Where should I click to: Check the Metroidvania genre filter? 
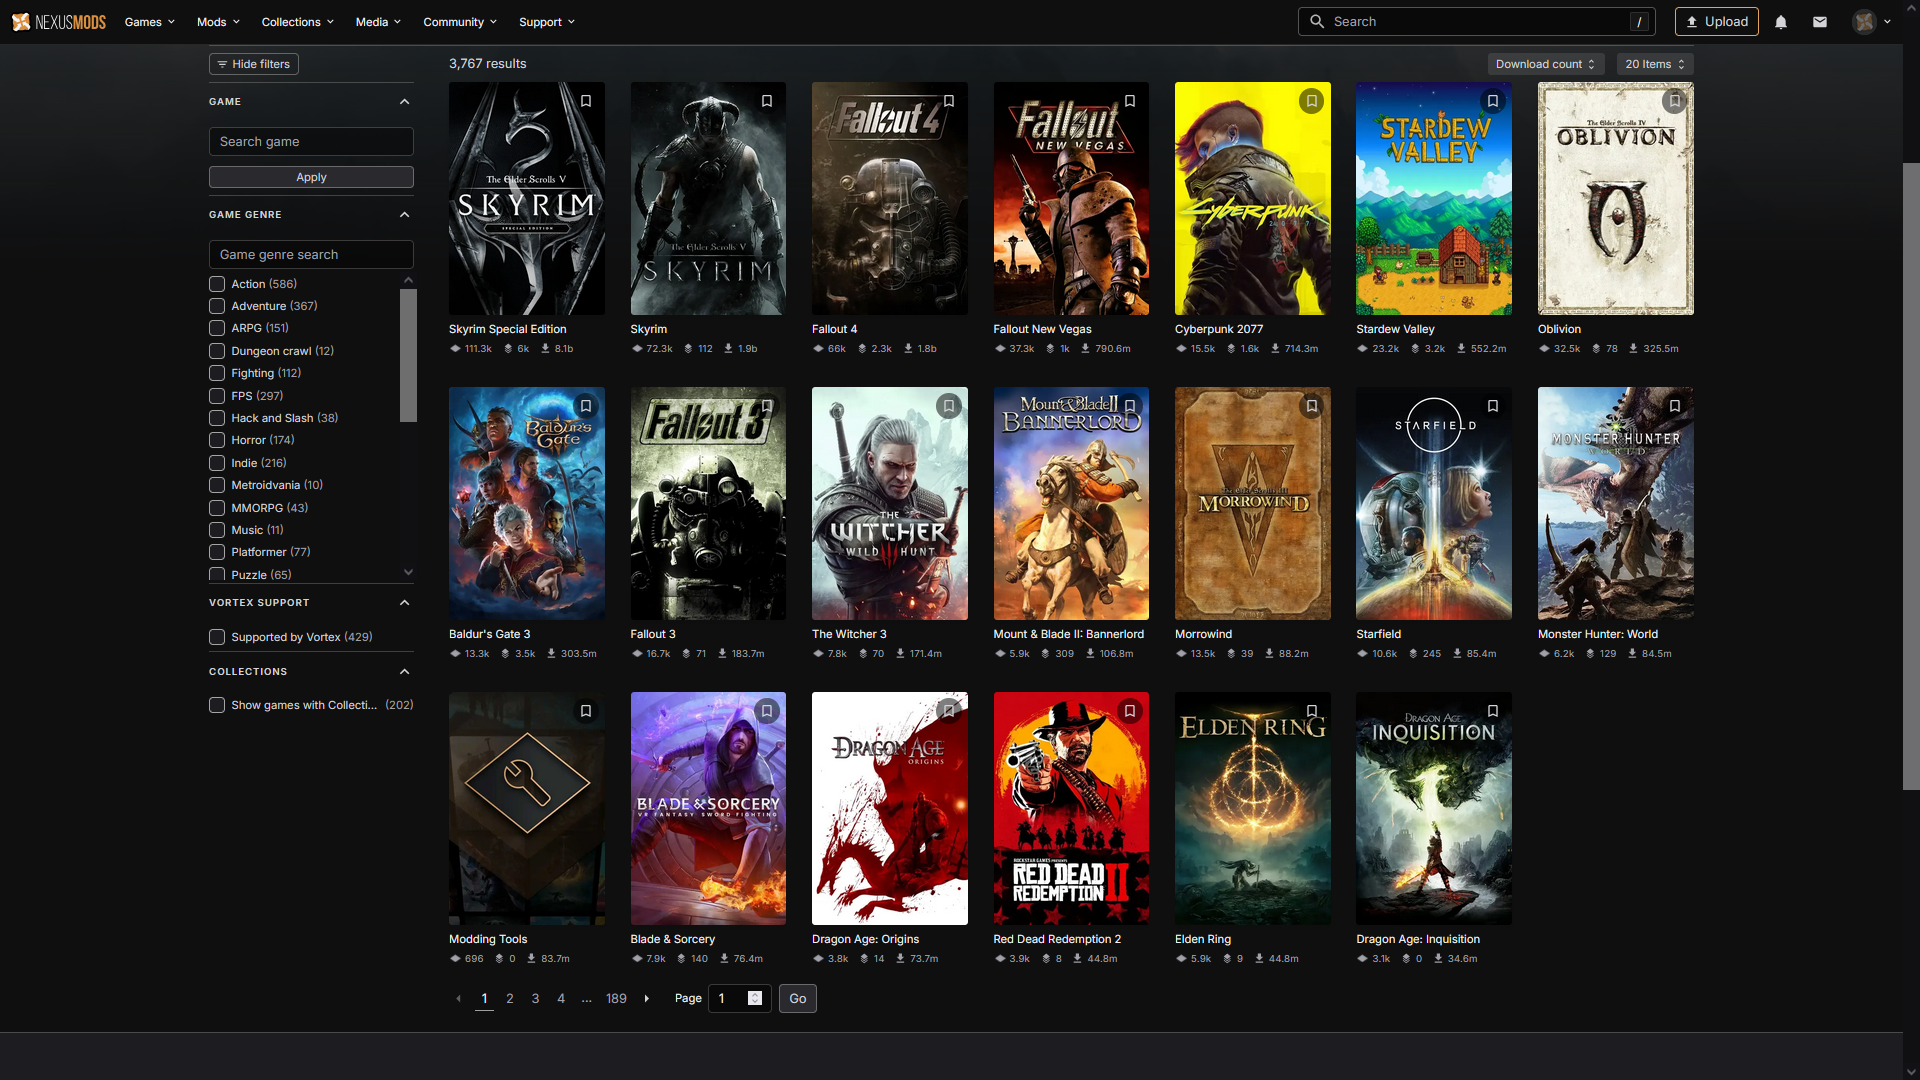pyautogui.click(x=217, y=485)
